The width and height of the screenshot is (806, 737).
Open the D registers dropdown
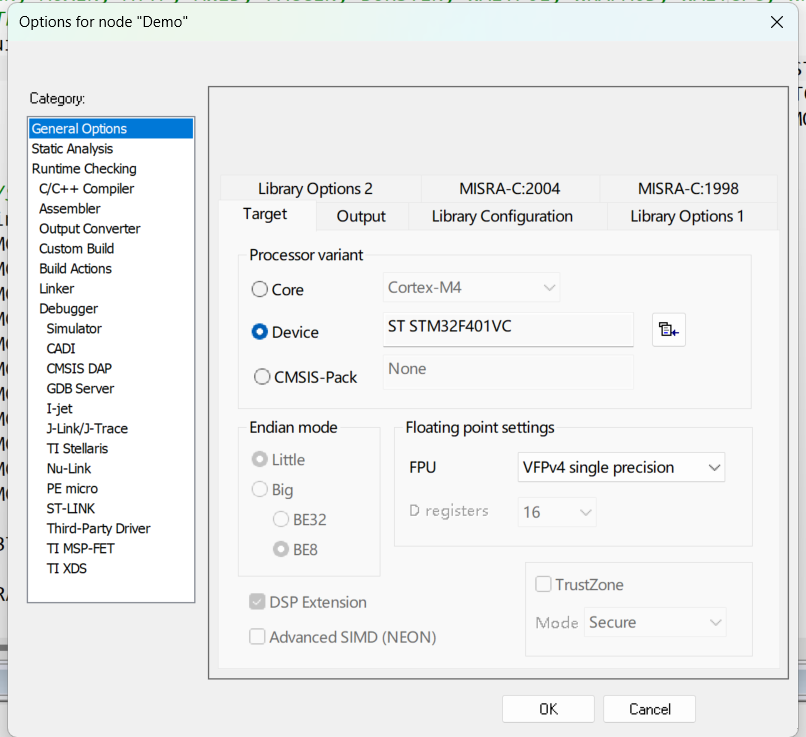click(x=557, y=512)
